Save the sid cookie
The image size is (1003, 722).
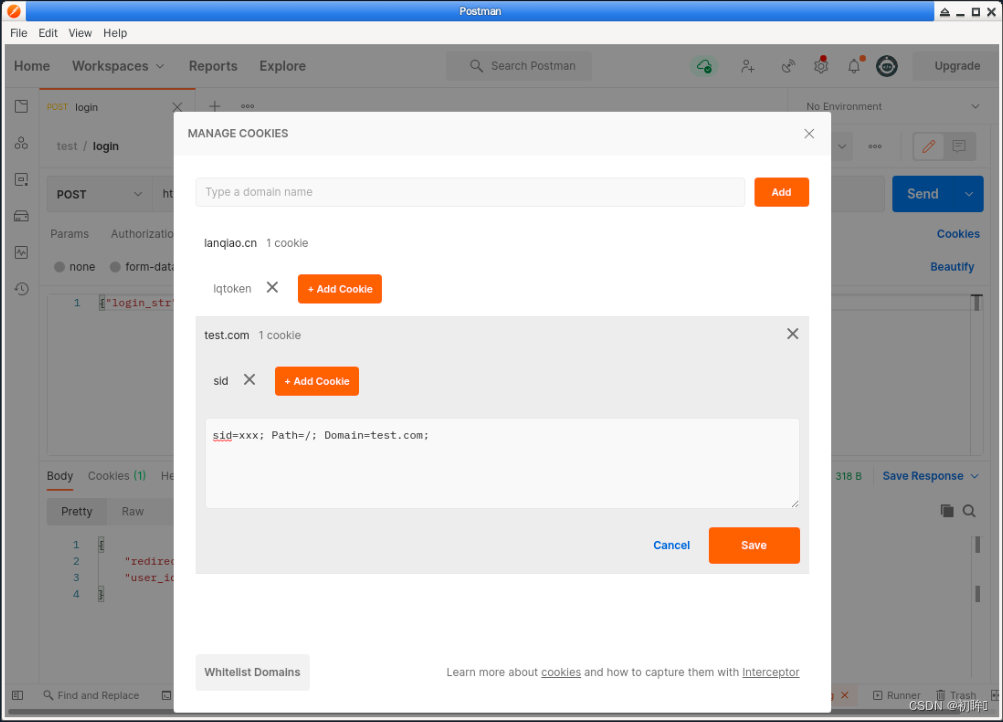(x=754, y=545)
